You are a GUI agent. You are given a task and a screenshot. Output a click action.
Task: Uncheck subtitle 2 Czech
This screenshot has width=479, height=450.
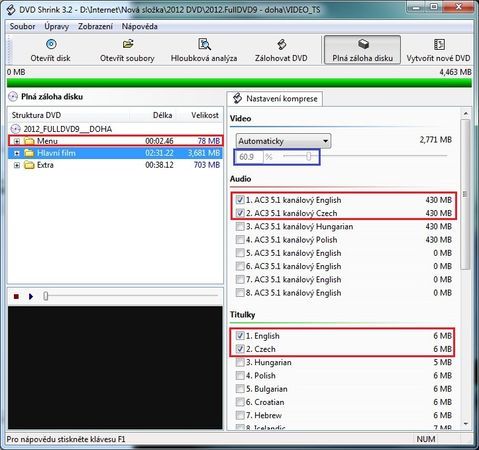[240, 349]
